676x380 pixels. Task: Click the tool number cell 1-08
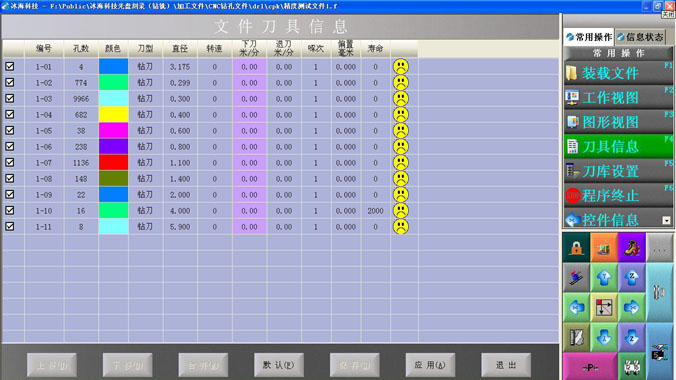tap(44, 179)
